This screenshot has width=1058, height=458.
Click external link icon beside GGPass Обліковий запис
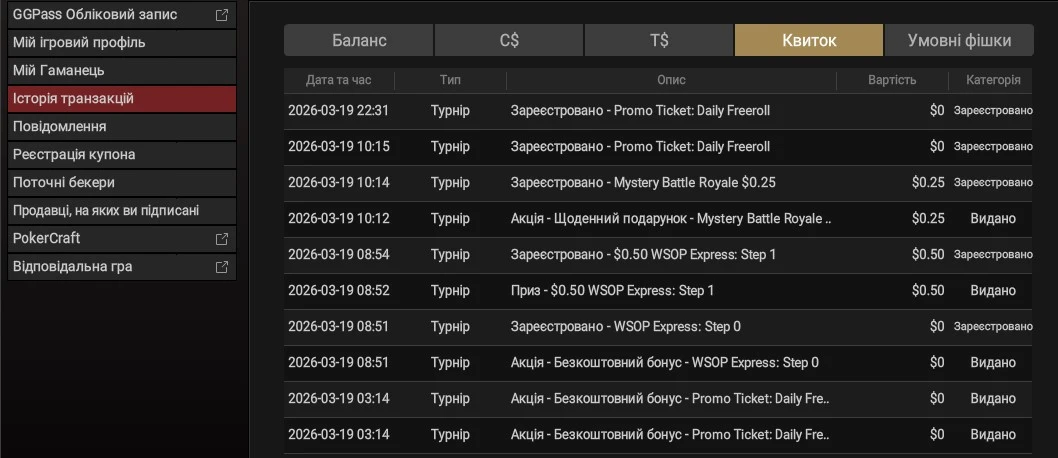point(222,15)
